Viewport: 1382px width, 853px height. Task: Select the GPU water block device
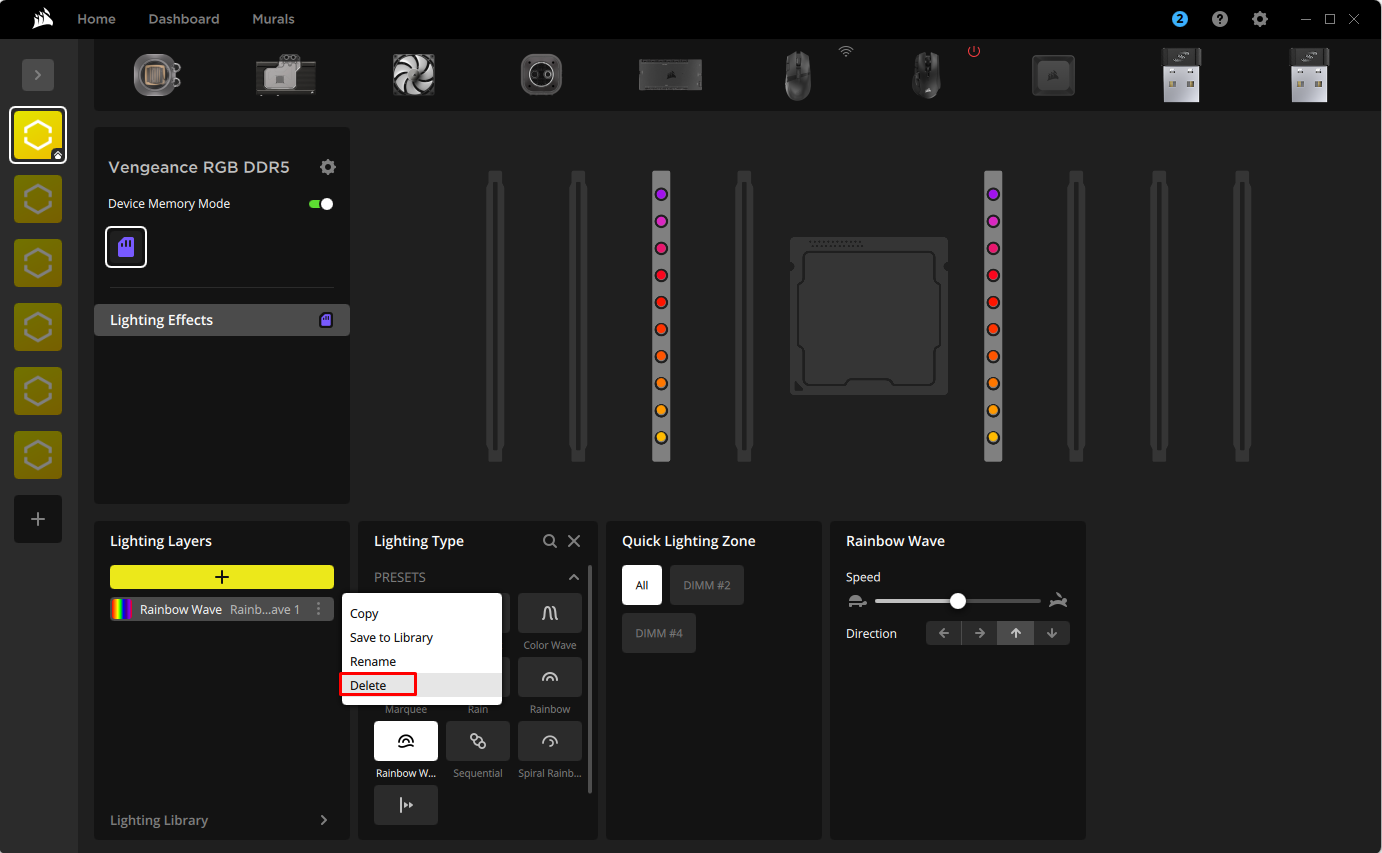click(x=286, y=75)
